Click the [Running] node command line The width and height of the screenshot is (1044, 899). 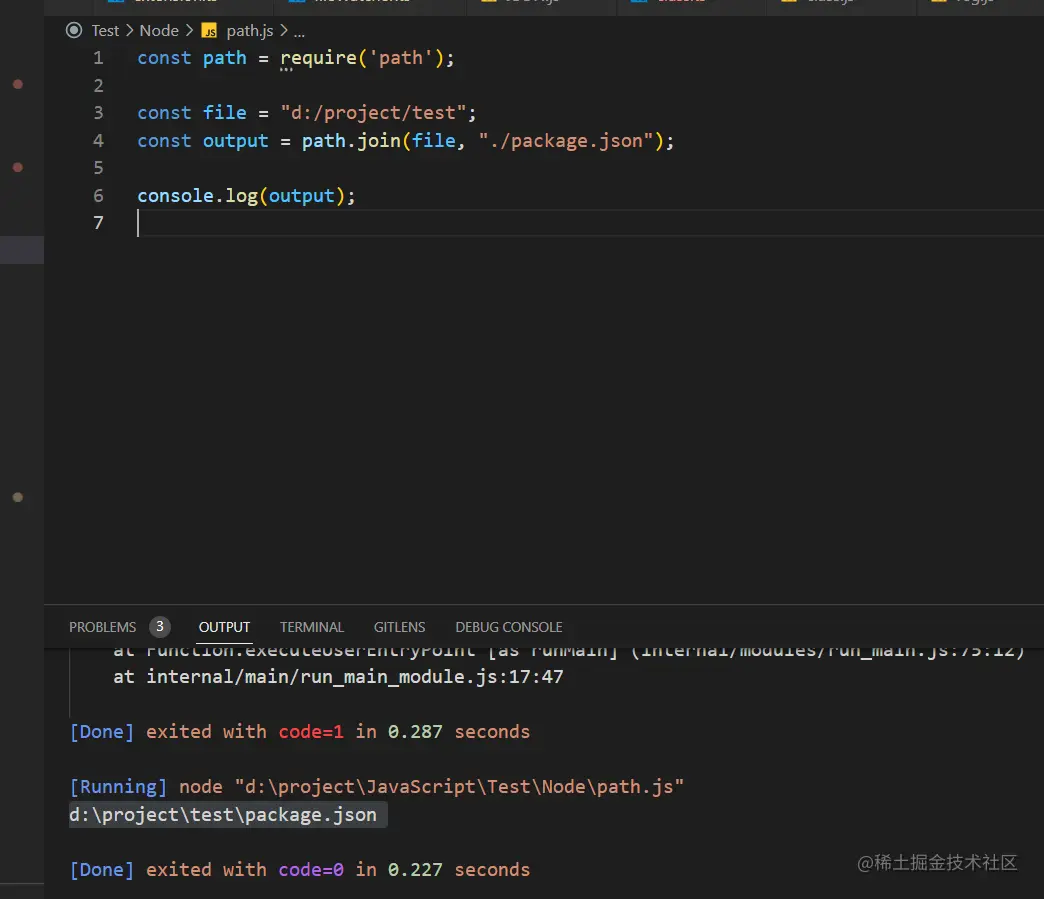[376, 787]
